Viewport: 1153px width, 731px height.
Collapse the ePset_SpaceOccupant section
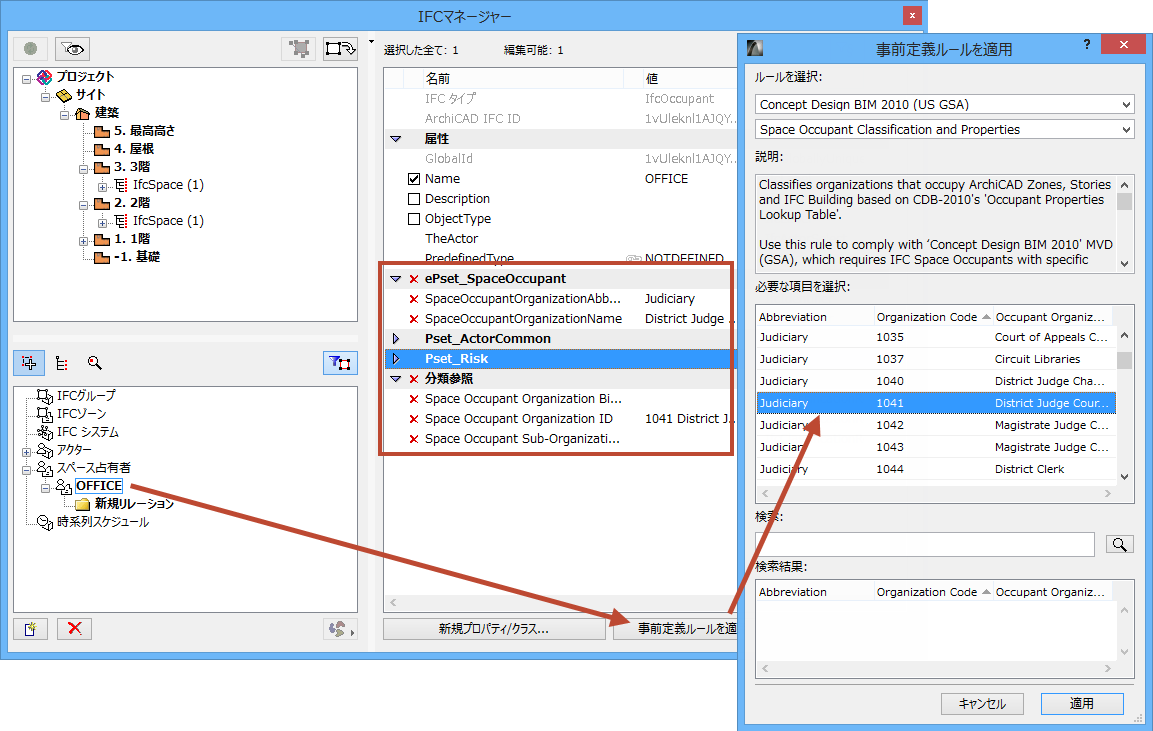click(396, 279)
